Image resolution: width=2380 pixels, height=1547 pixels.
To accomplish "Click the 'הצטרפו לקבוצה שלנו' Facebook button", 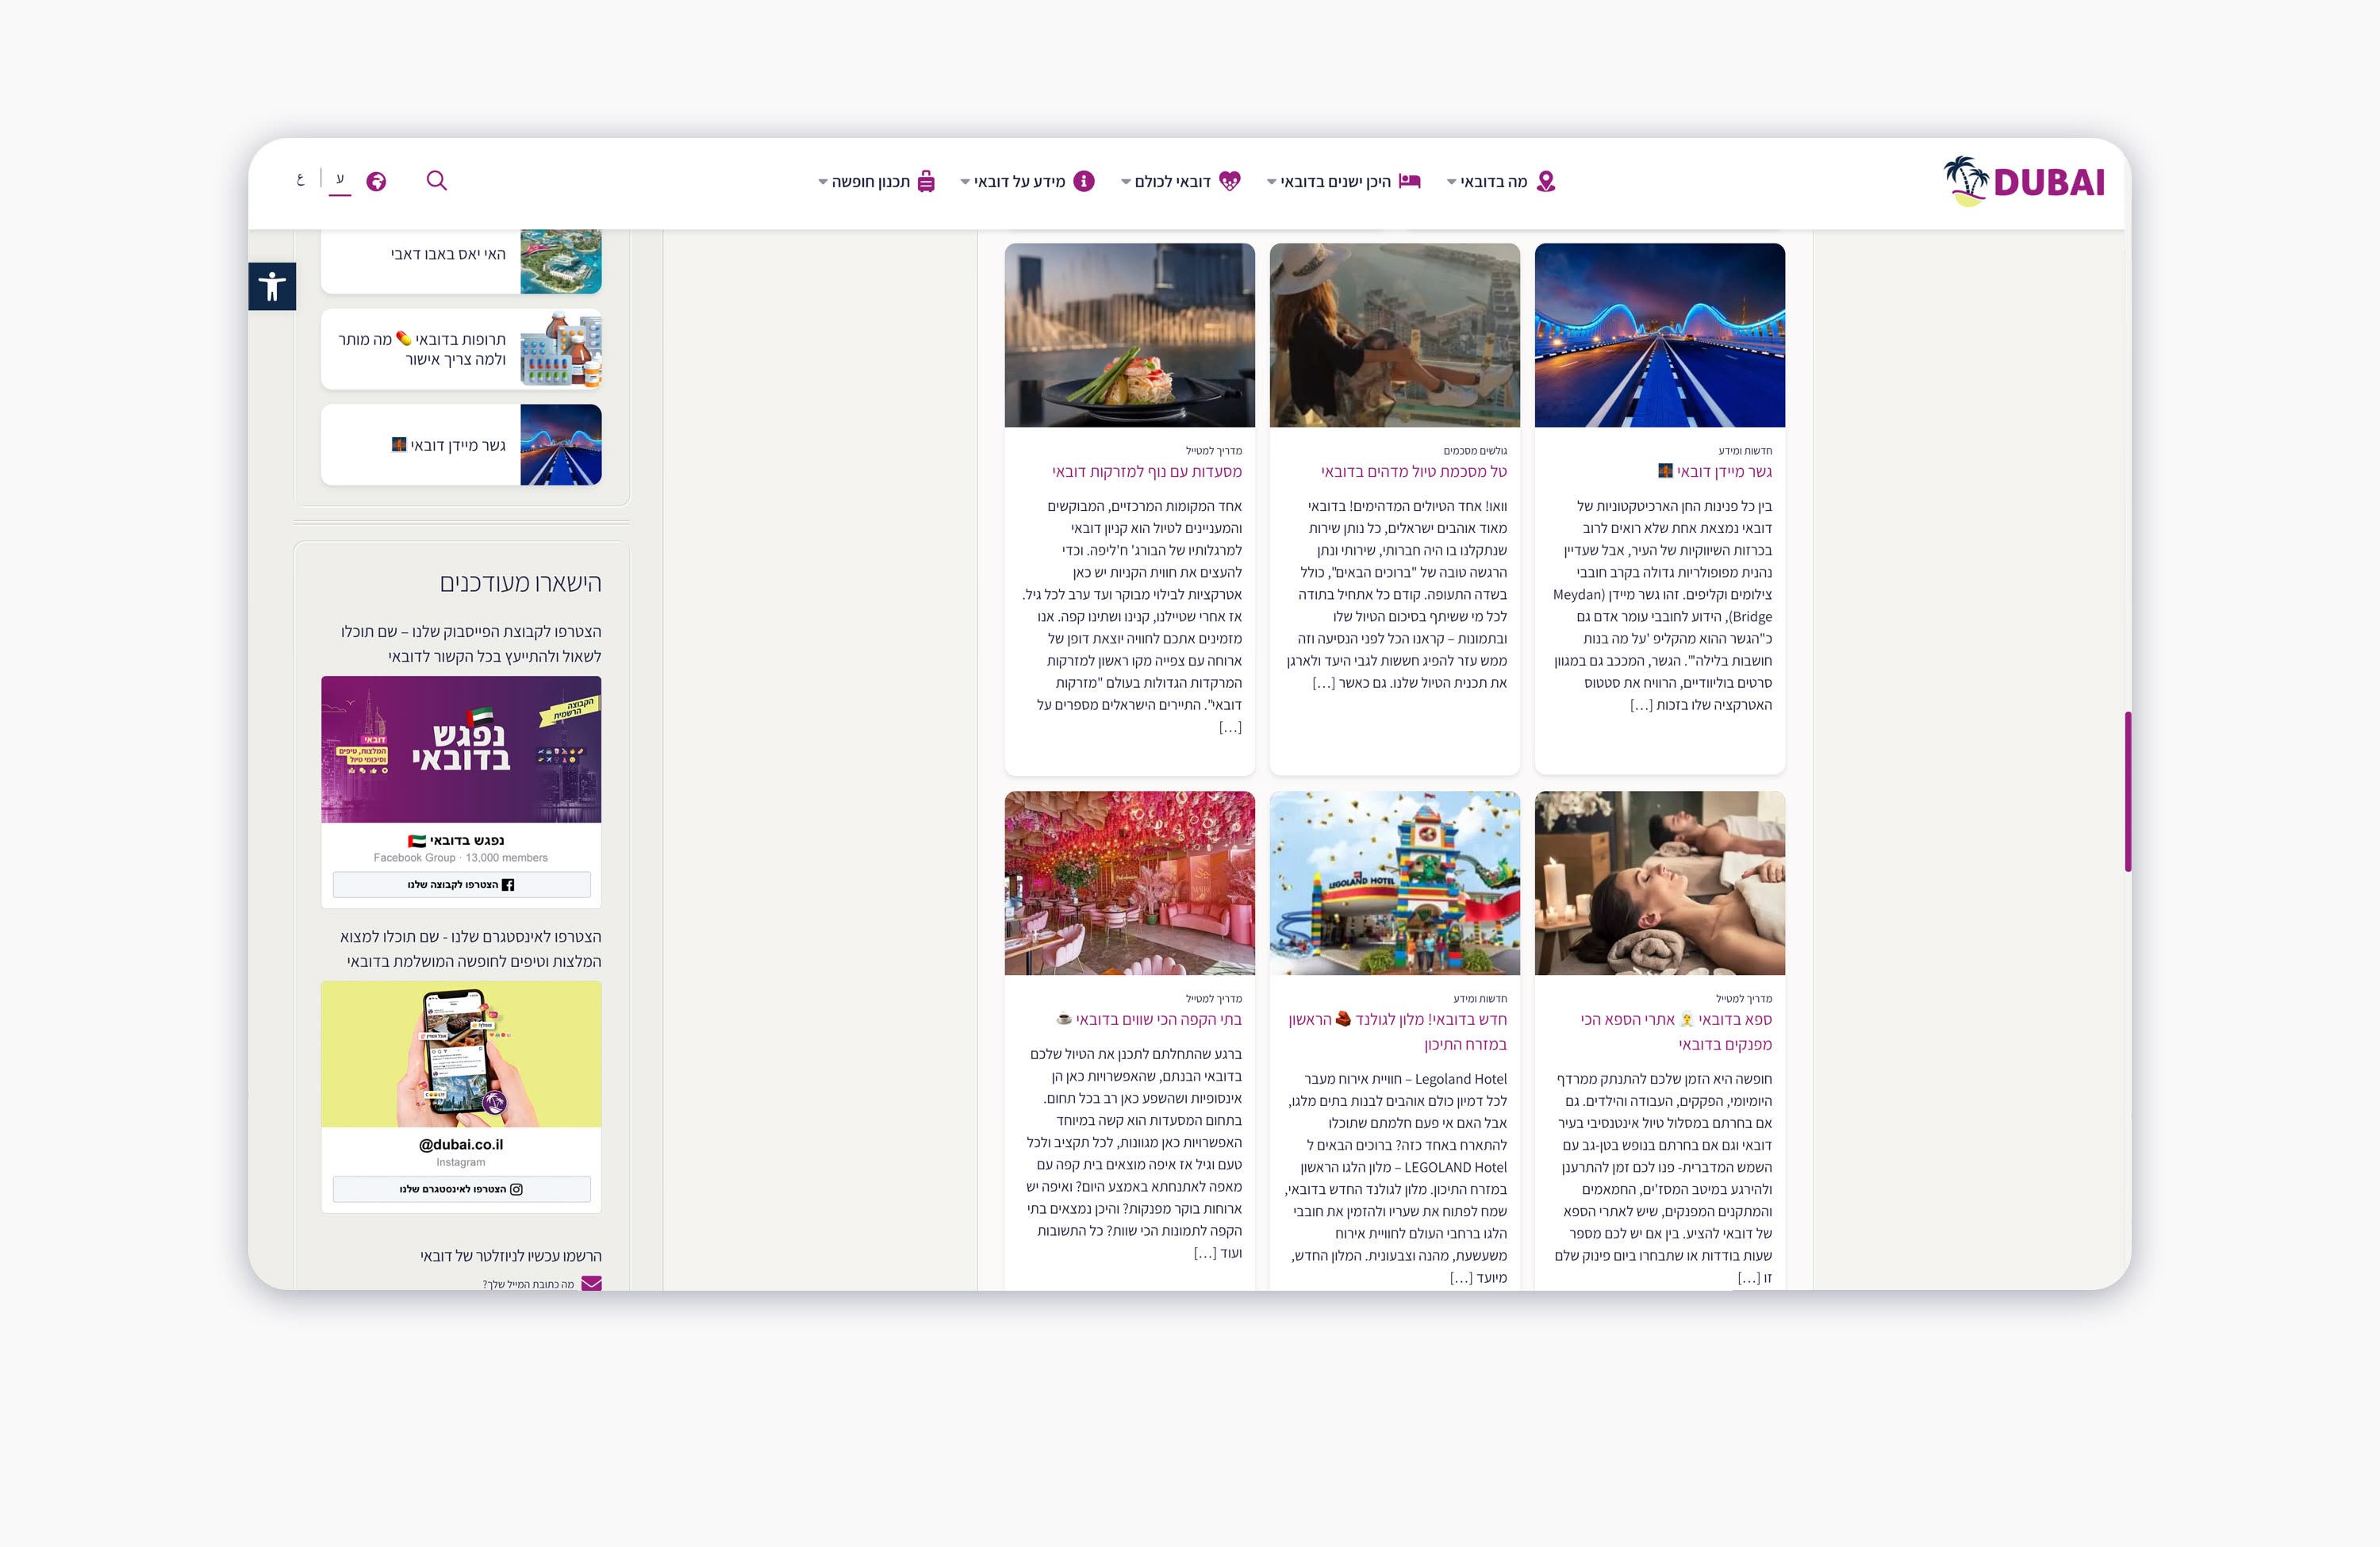I will (x=461, y=884).
